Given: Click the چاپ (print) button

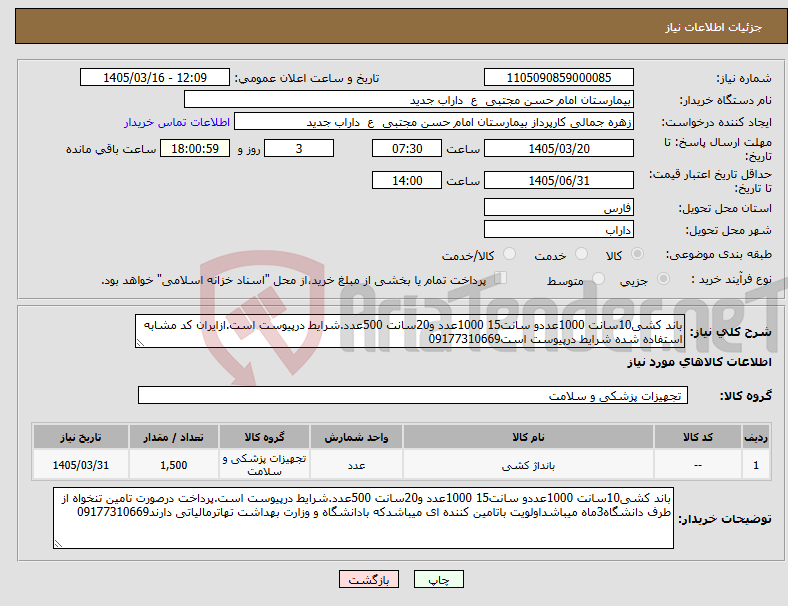Looking at the screenshot, I should (x=438, y=579).
